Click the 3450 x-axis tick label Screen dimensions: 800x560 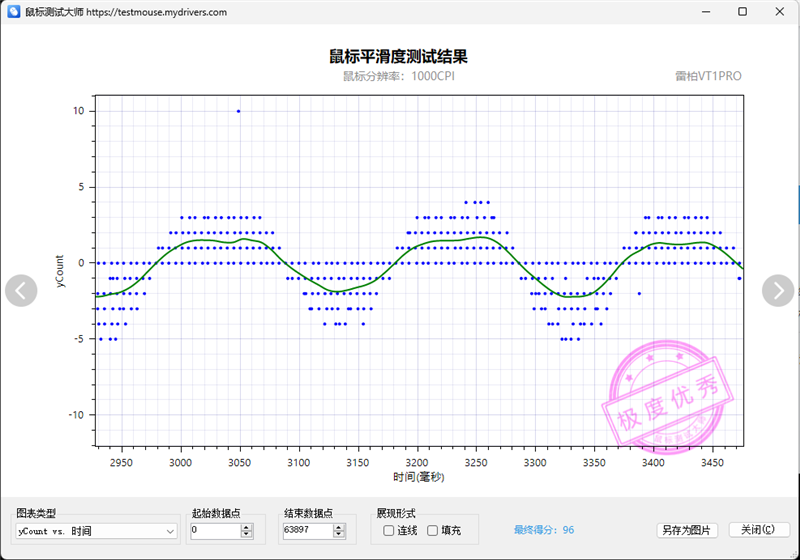712,463
